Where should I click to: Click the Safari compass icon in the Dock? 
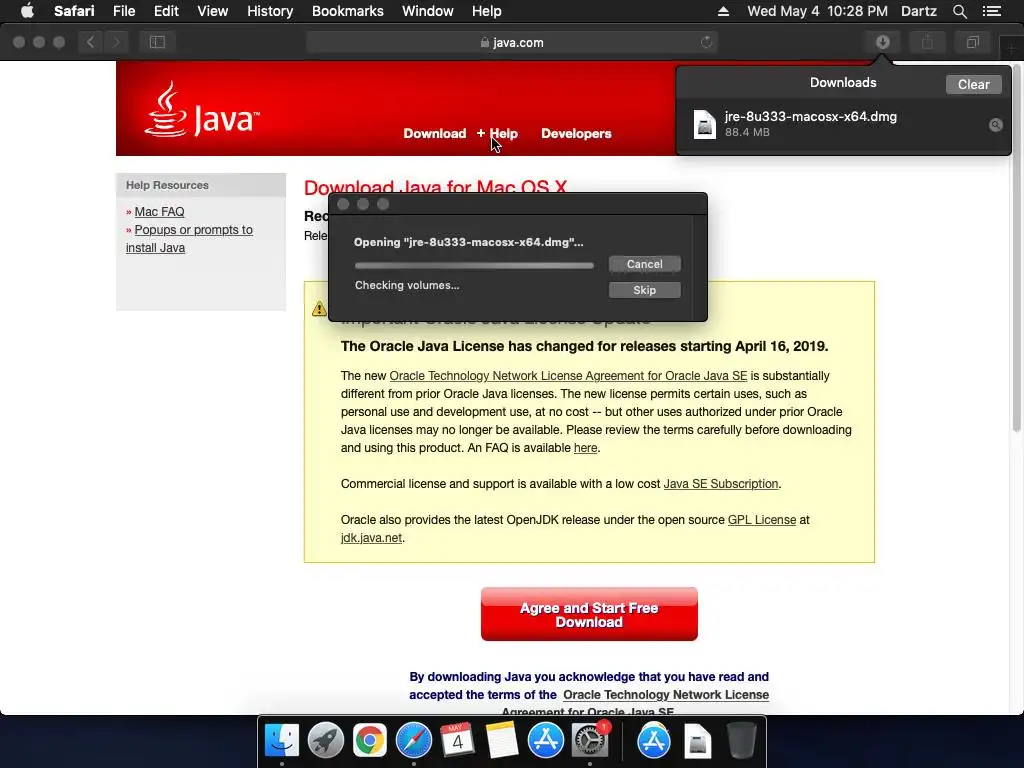pos(413,740)
